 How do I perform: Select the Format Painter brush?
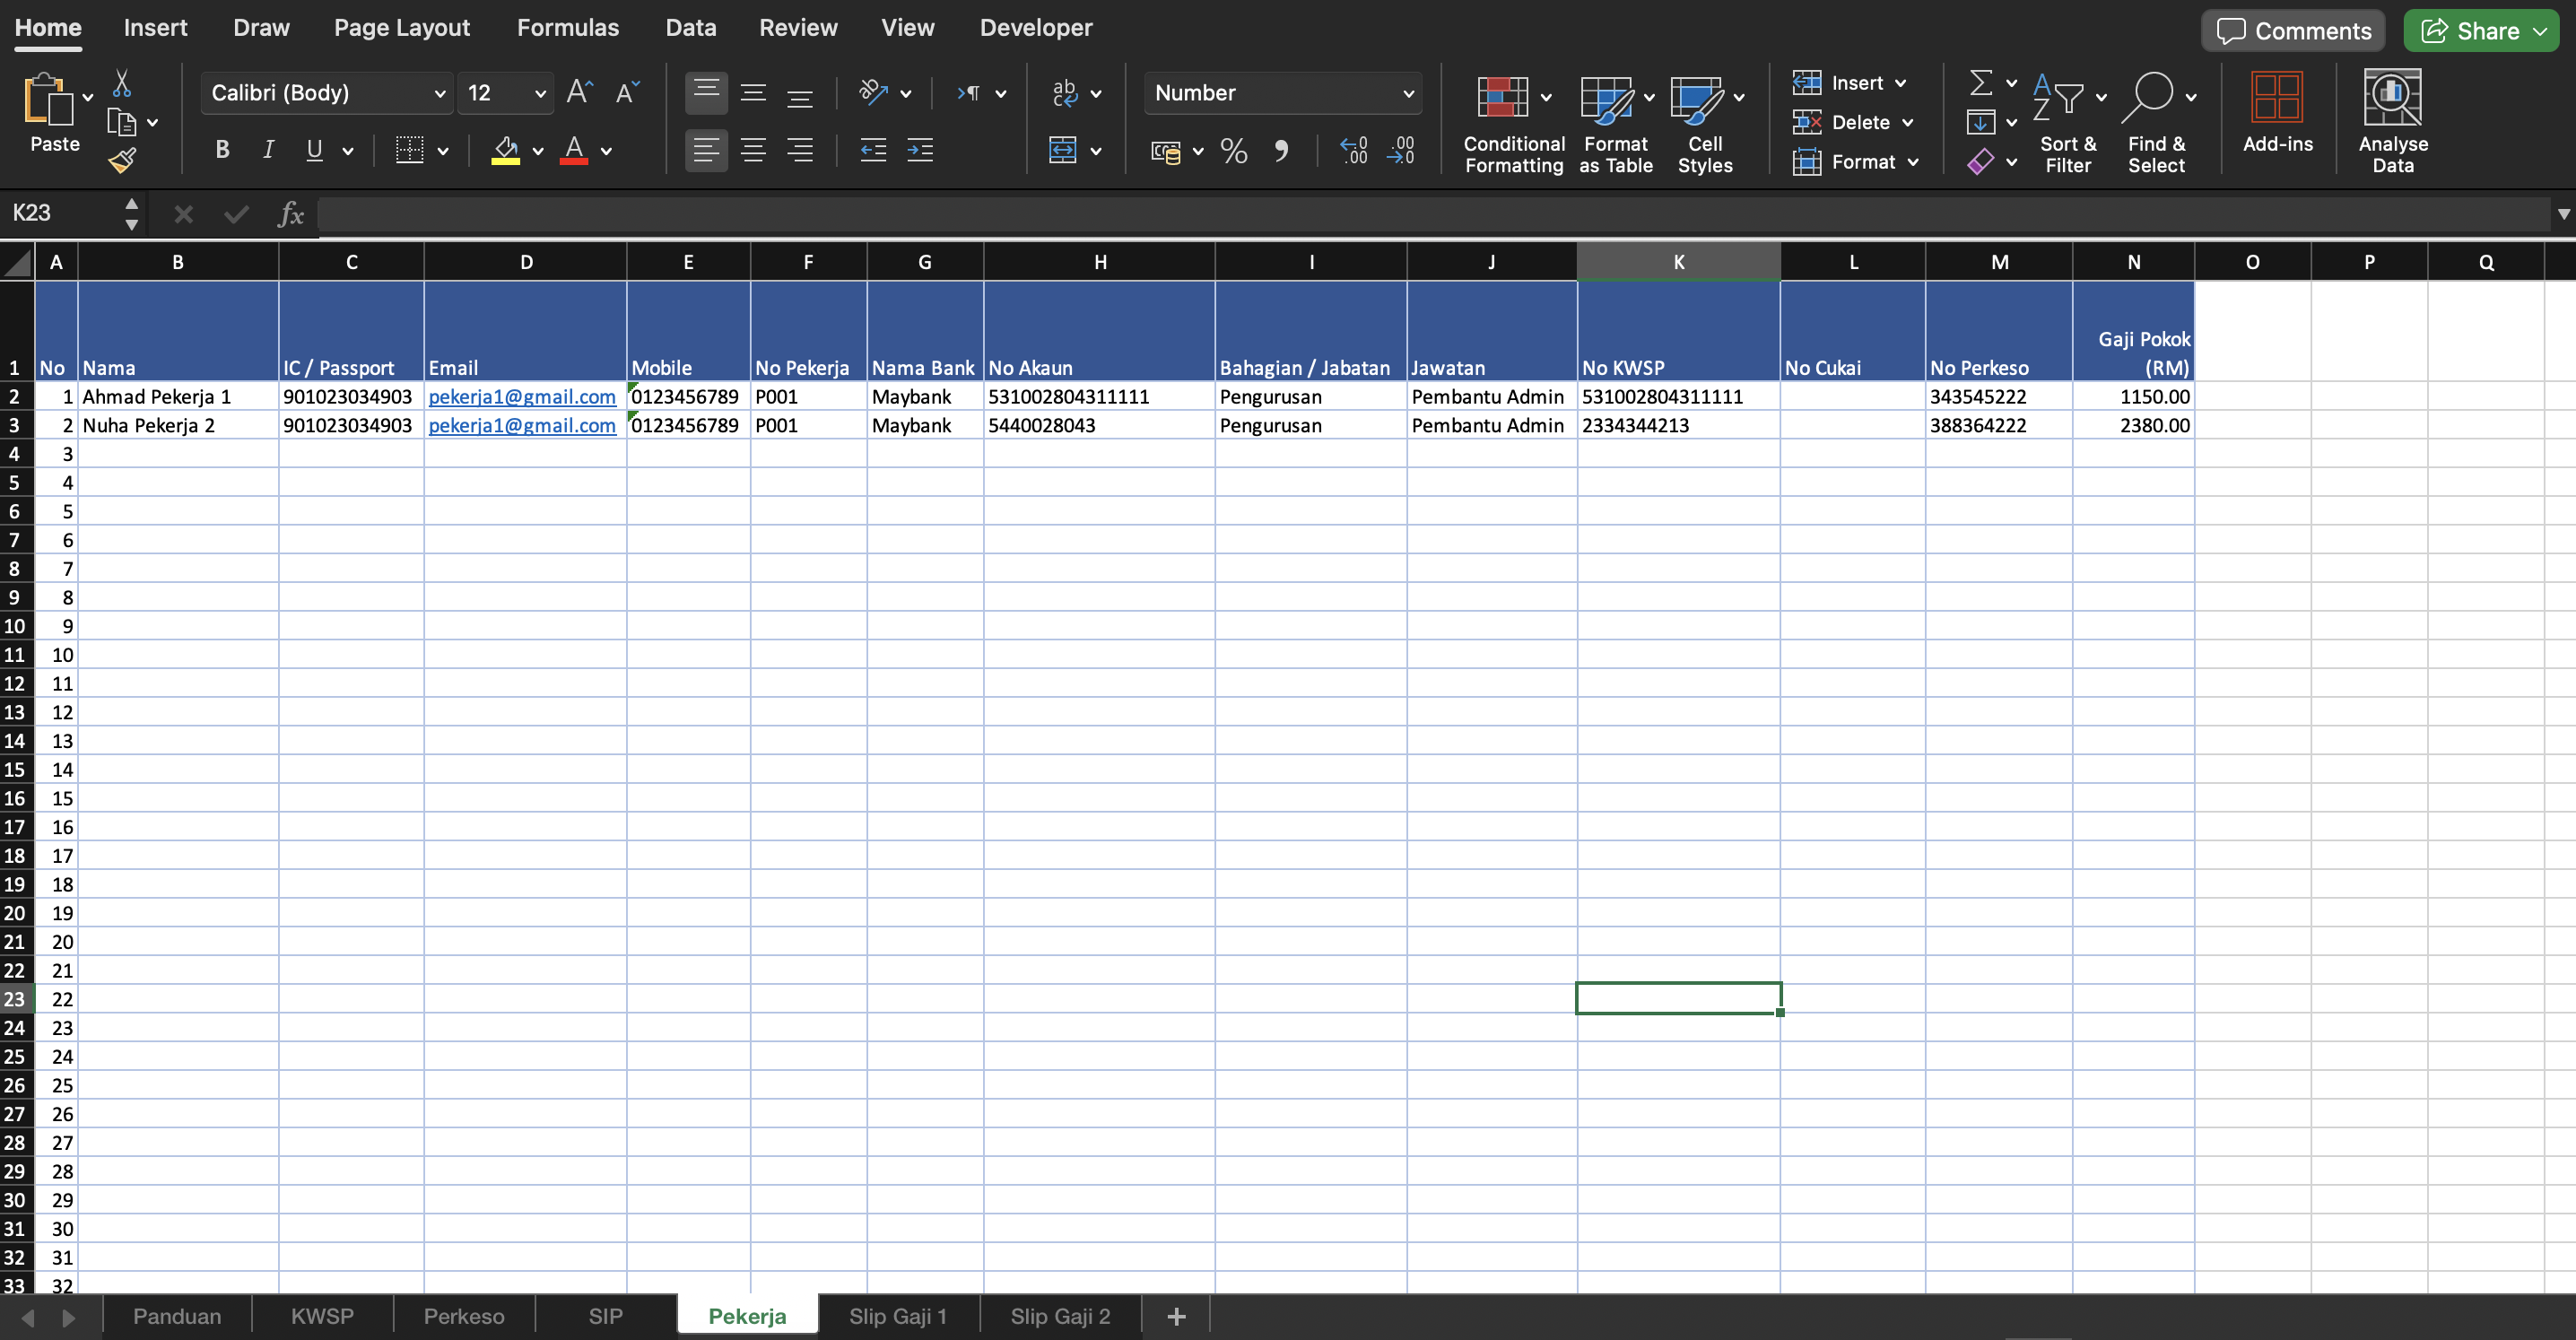122,160
